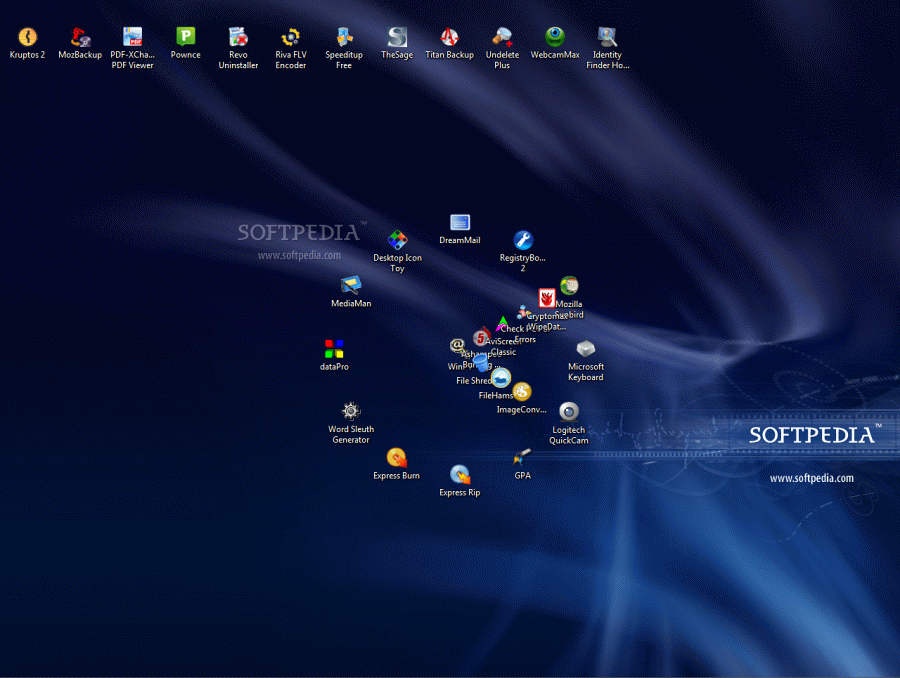Click the DreamMail desktop icon
Screen dimensions: 900x678
(x=460, y=223)
